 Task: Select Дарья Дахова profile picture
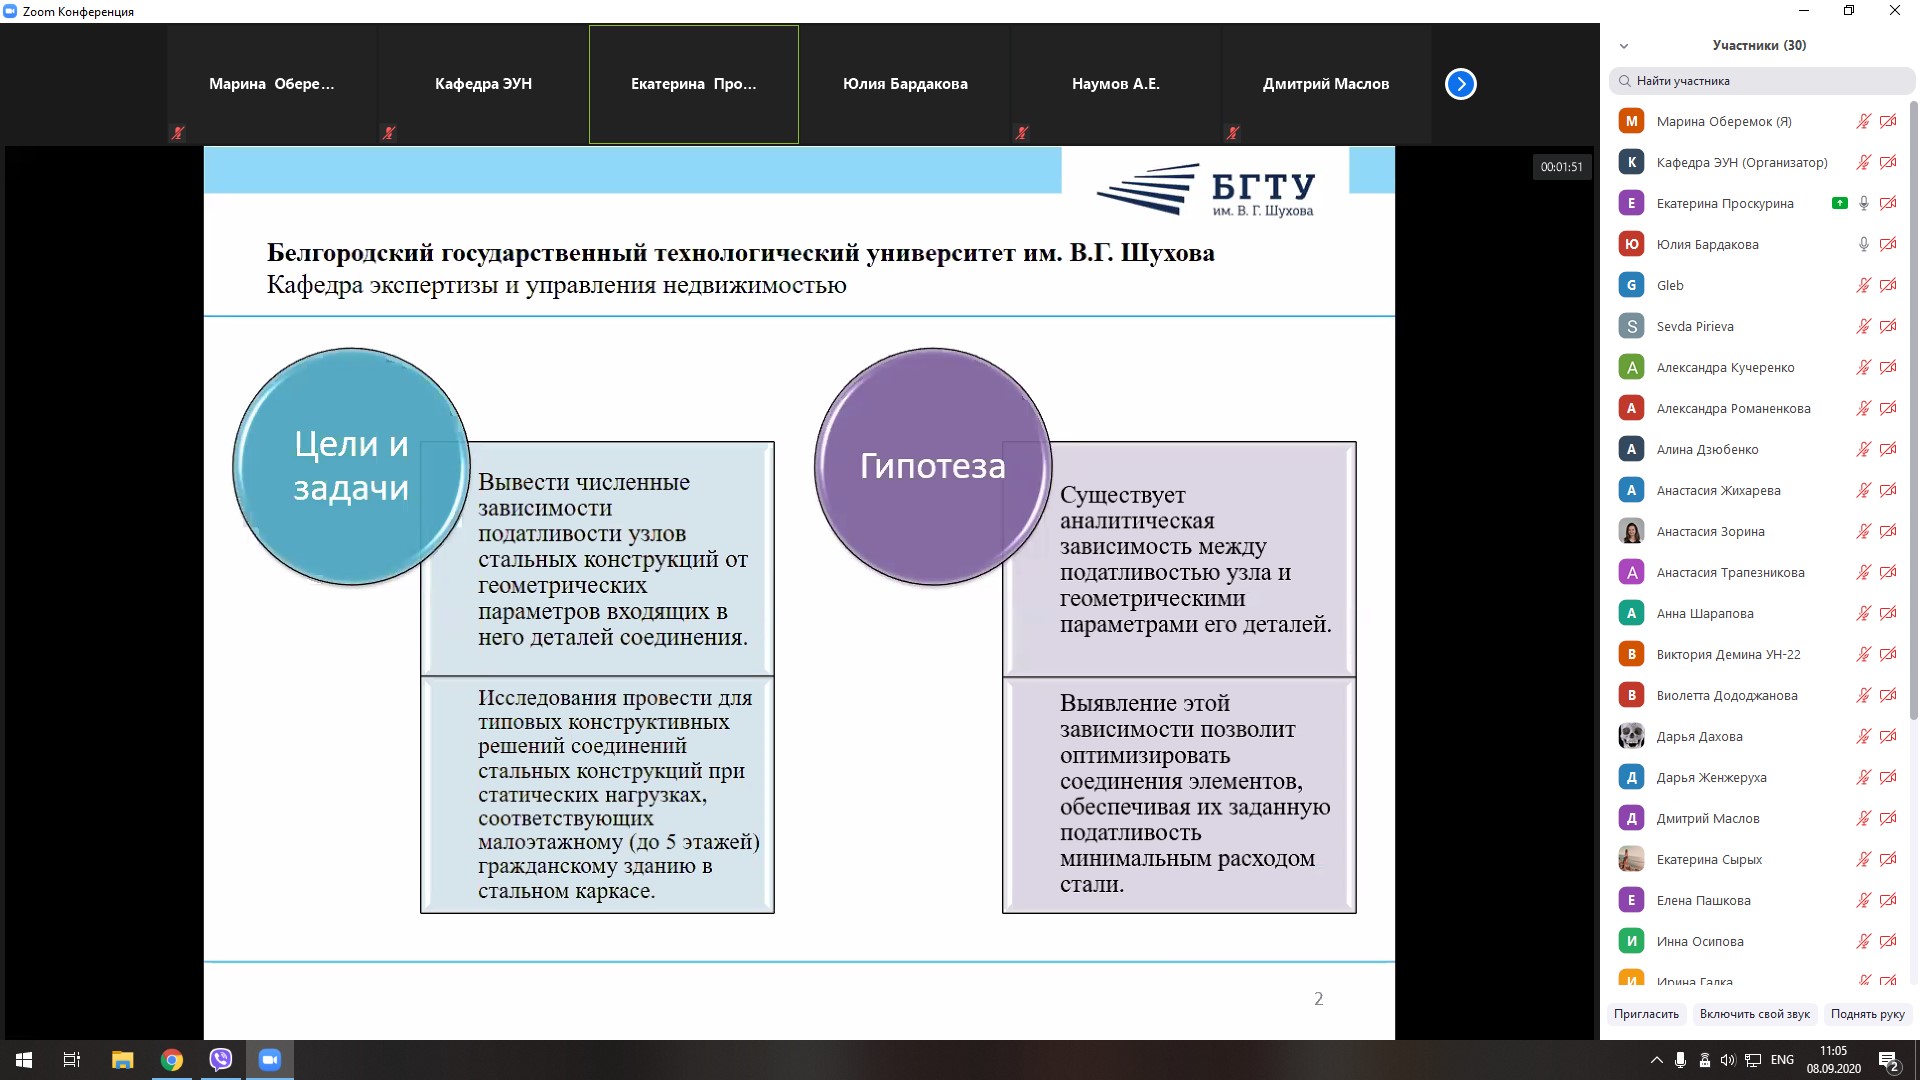1631,736
